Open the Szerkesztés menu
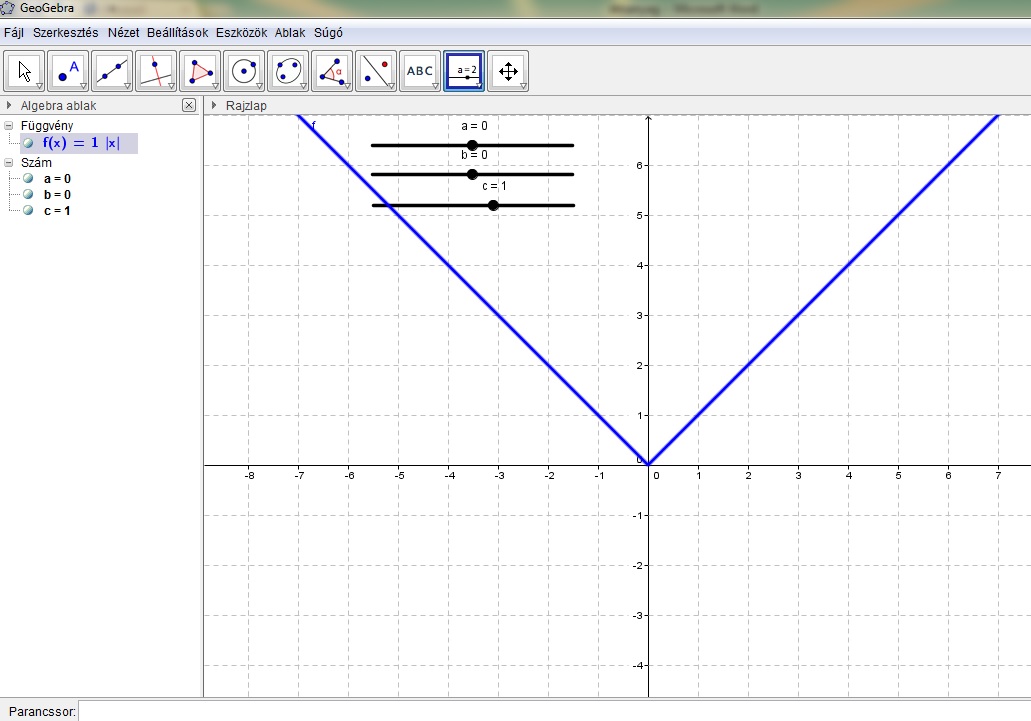Image resolution: width=1031 pixels, height=721 pixels. point(66,33)
